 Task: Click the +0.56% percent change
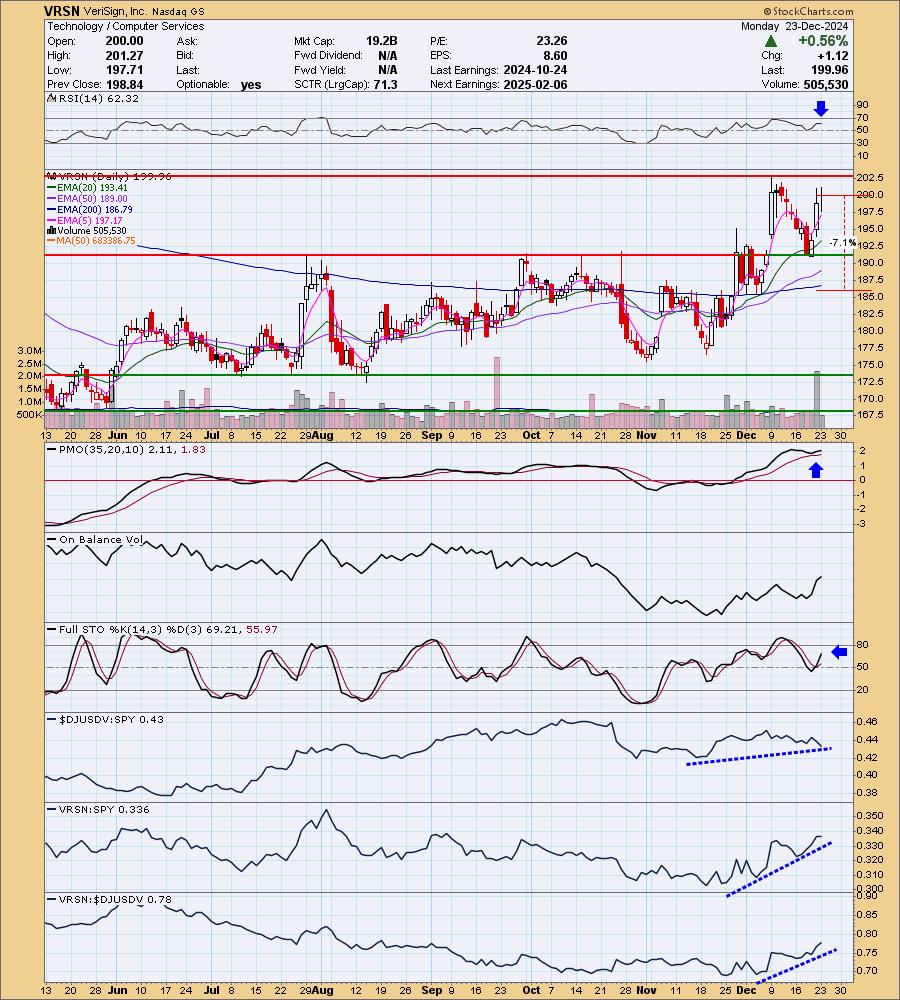pos(823,41)
